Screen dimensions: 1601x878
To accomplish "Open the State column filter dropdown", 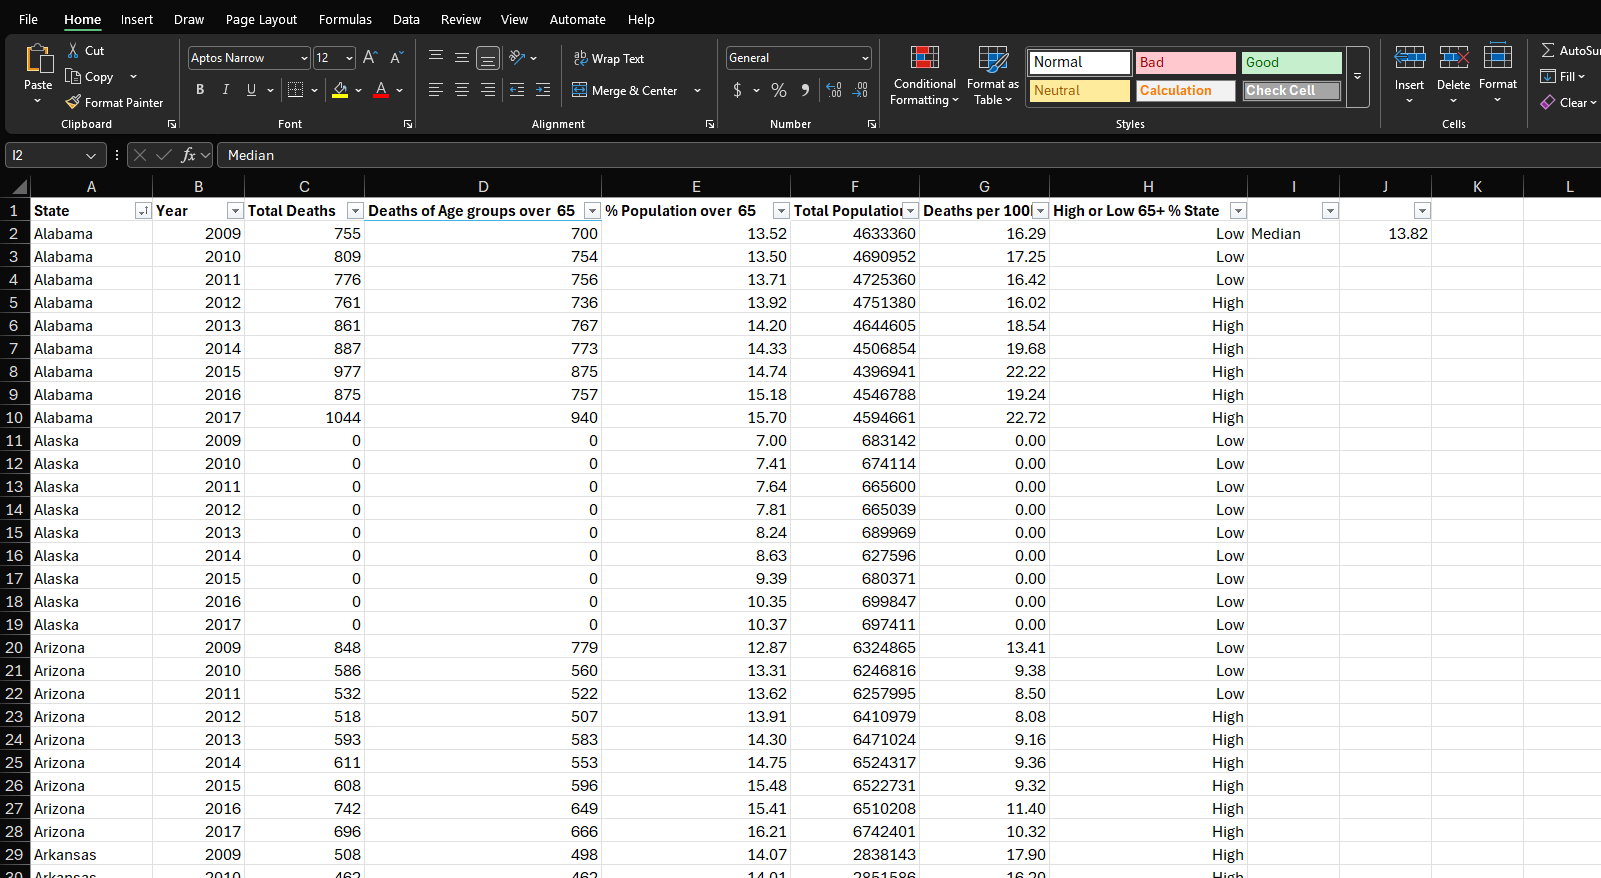I will click(143, 211).
